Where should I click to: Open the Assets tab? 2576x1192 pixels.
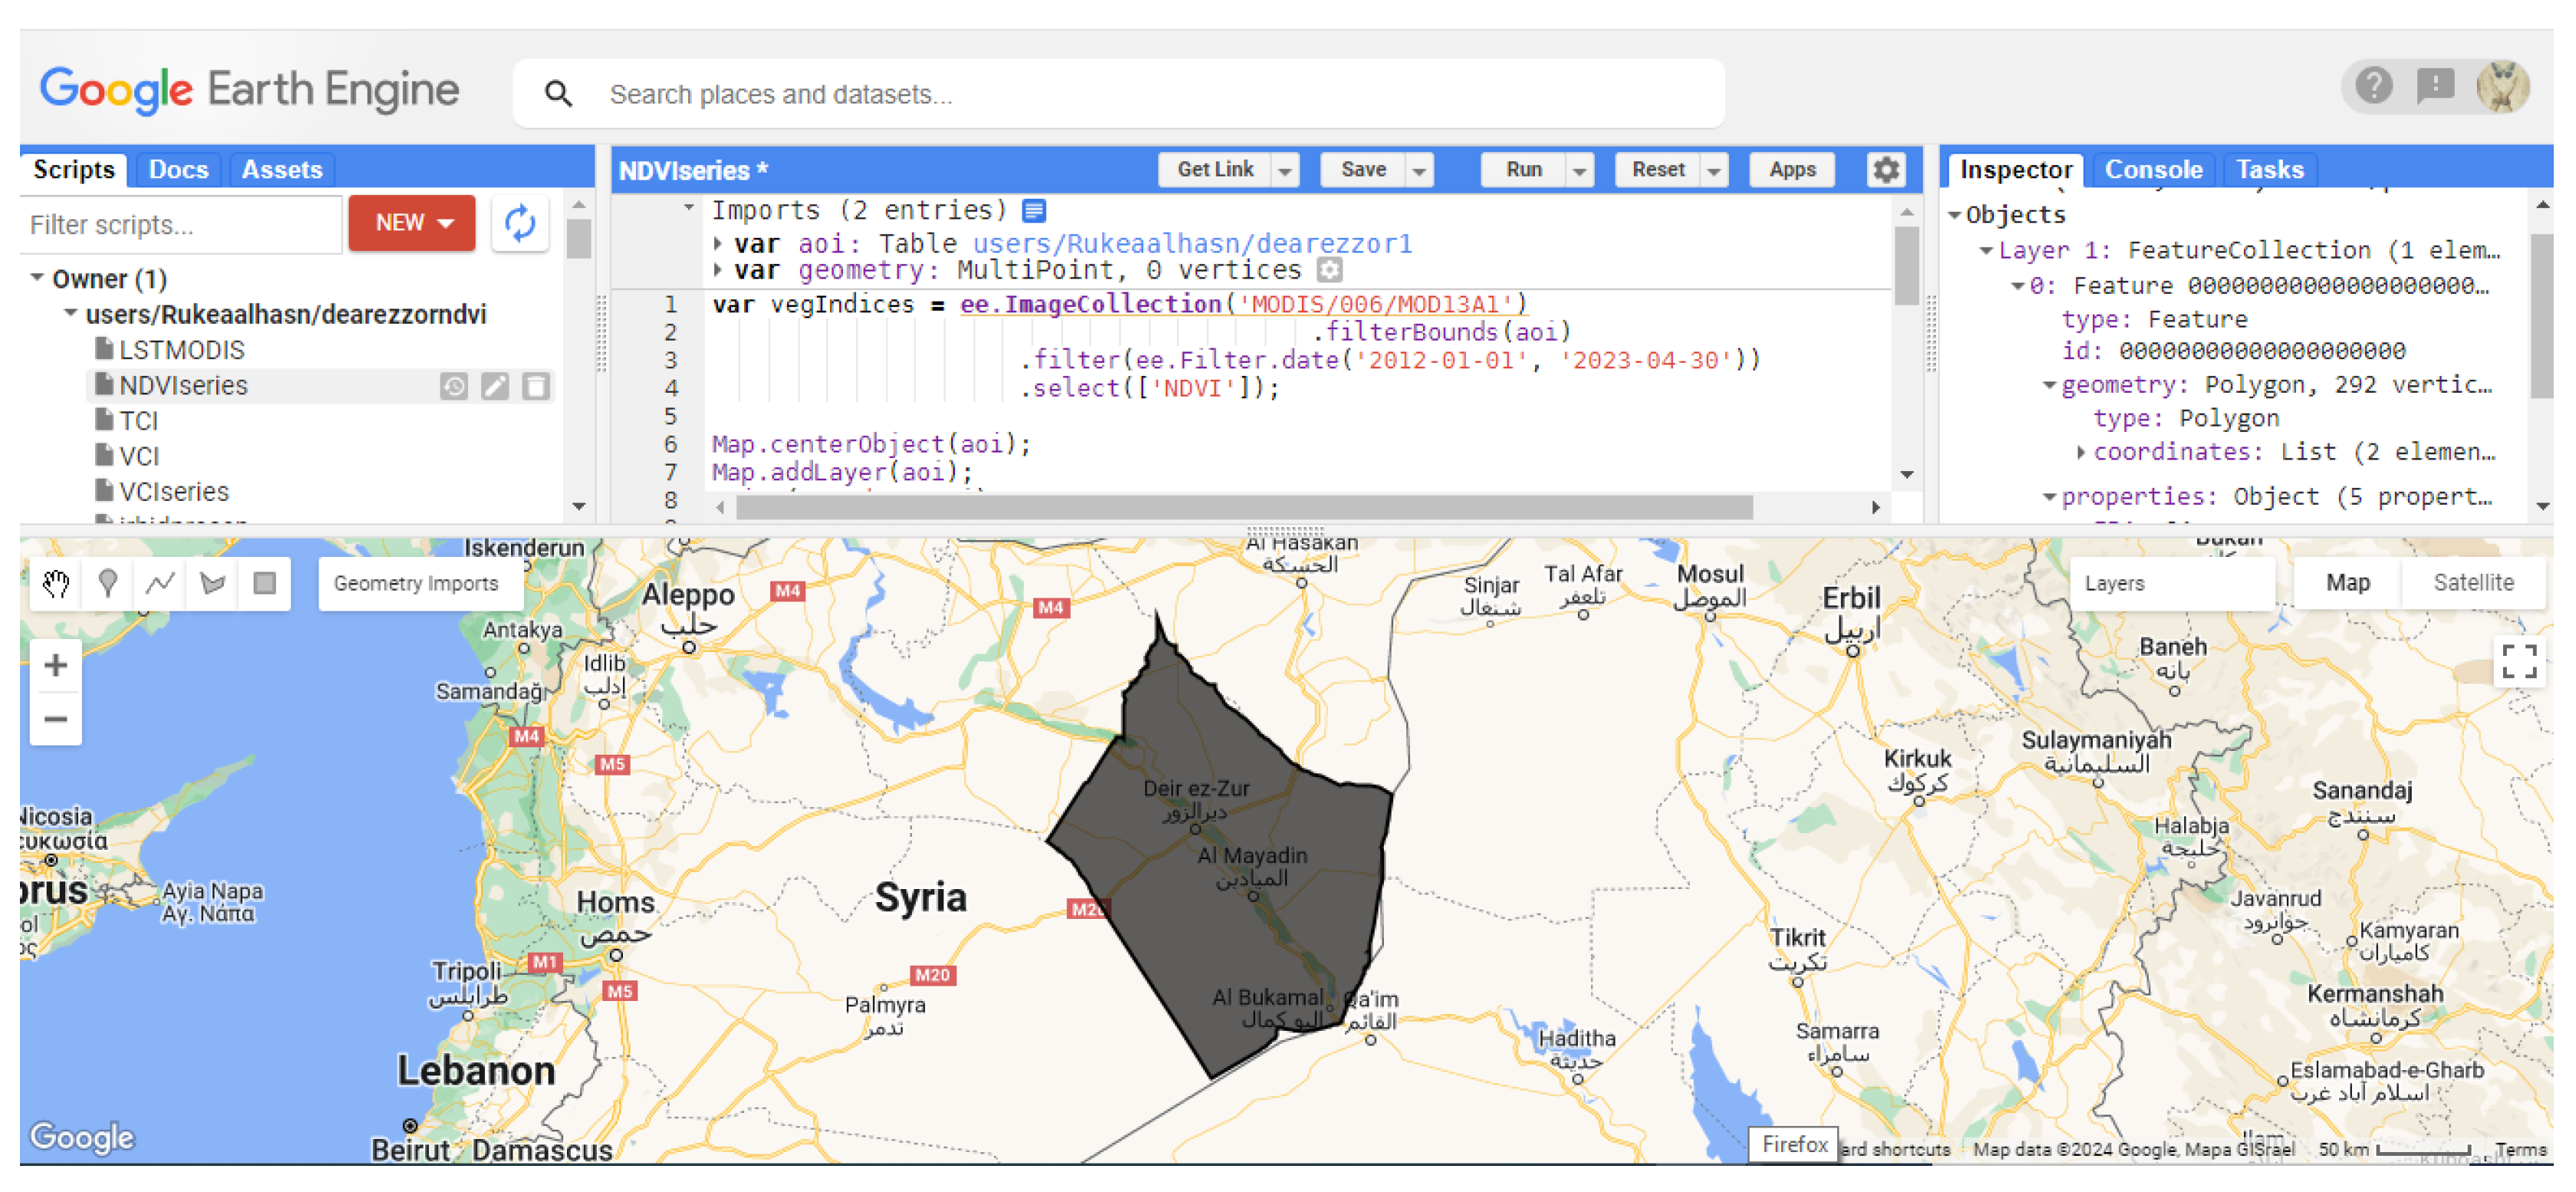[x=282, y=170]
